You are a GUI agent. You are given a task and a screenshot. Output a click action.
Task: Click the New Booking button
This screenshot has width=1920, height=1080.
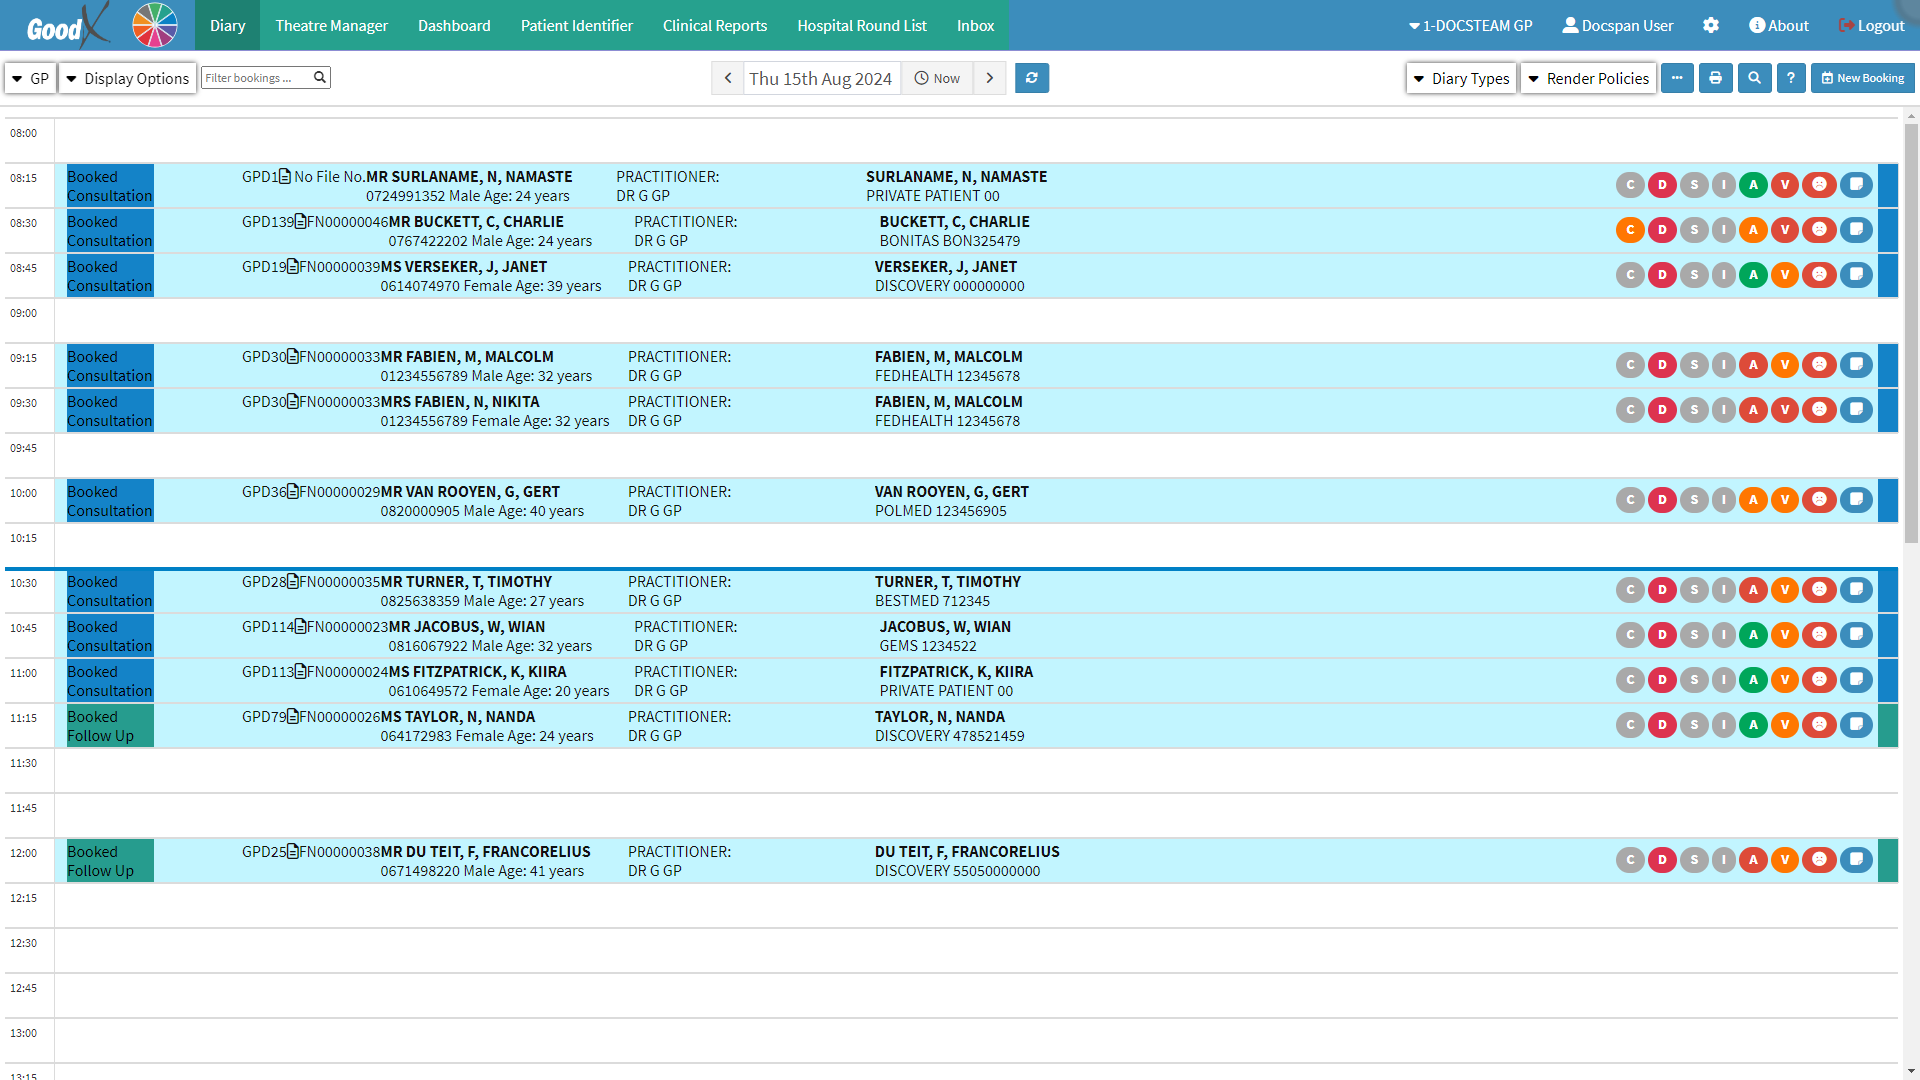point(1862,78)
